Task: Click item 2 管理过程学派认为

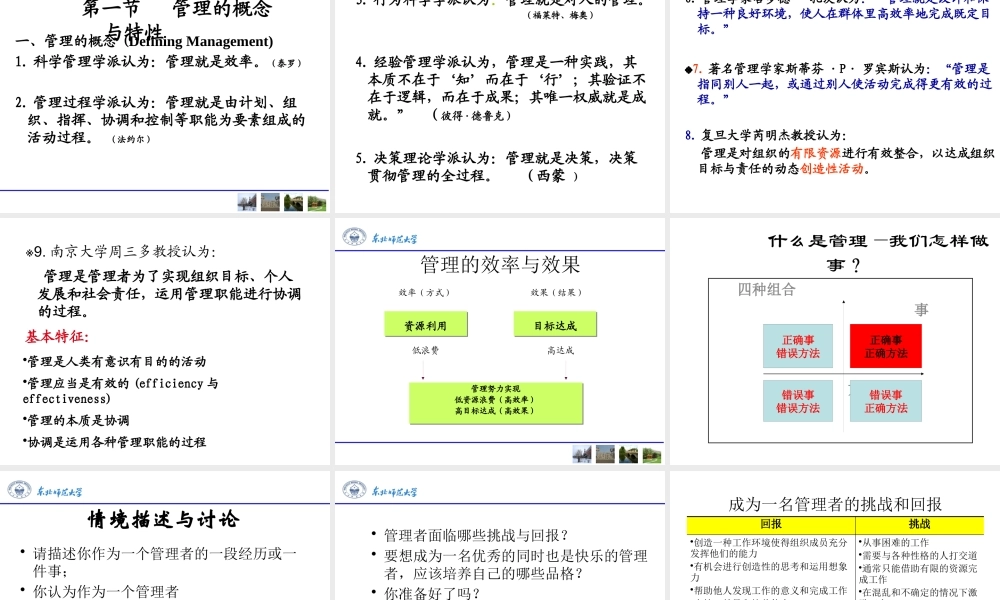Action: tap(160, 120)
